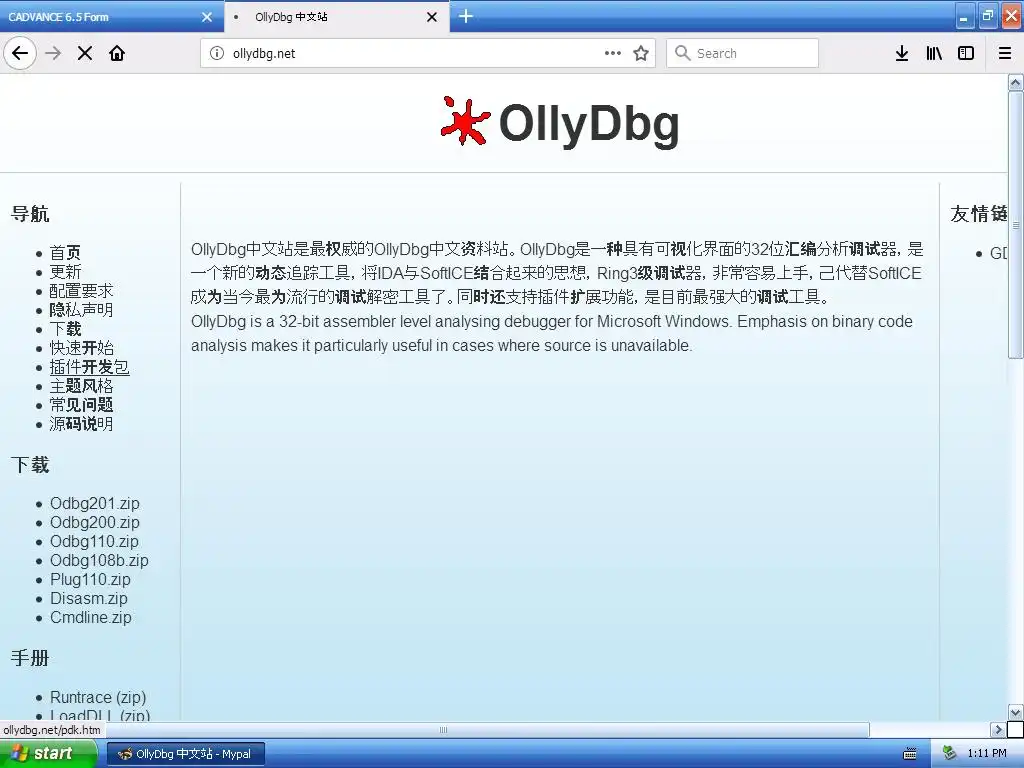Viewport: 1024px width, 768px height.
Task: Toggle the sidebar view icon
Action: tap(966, 53)
